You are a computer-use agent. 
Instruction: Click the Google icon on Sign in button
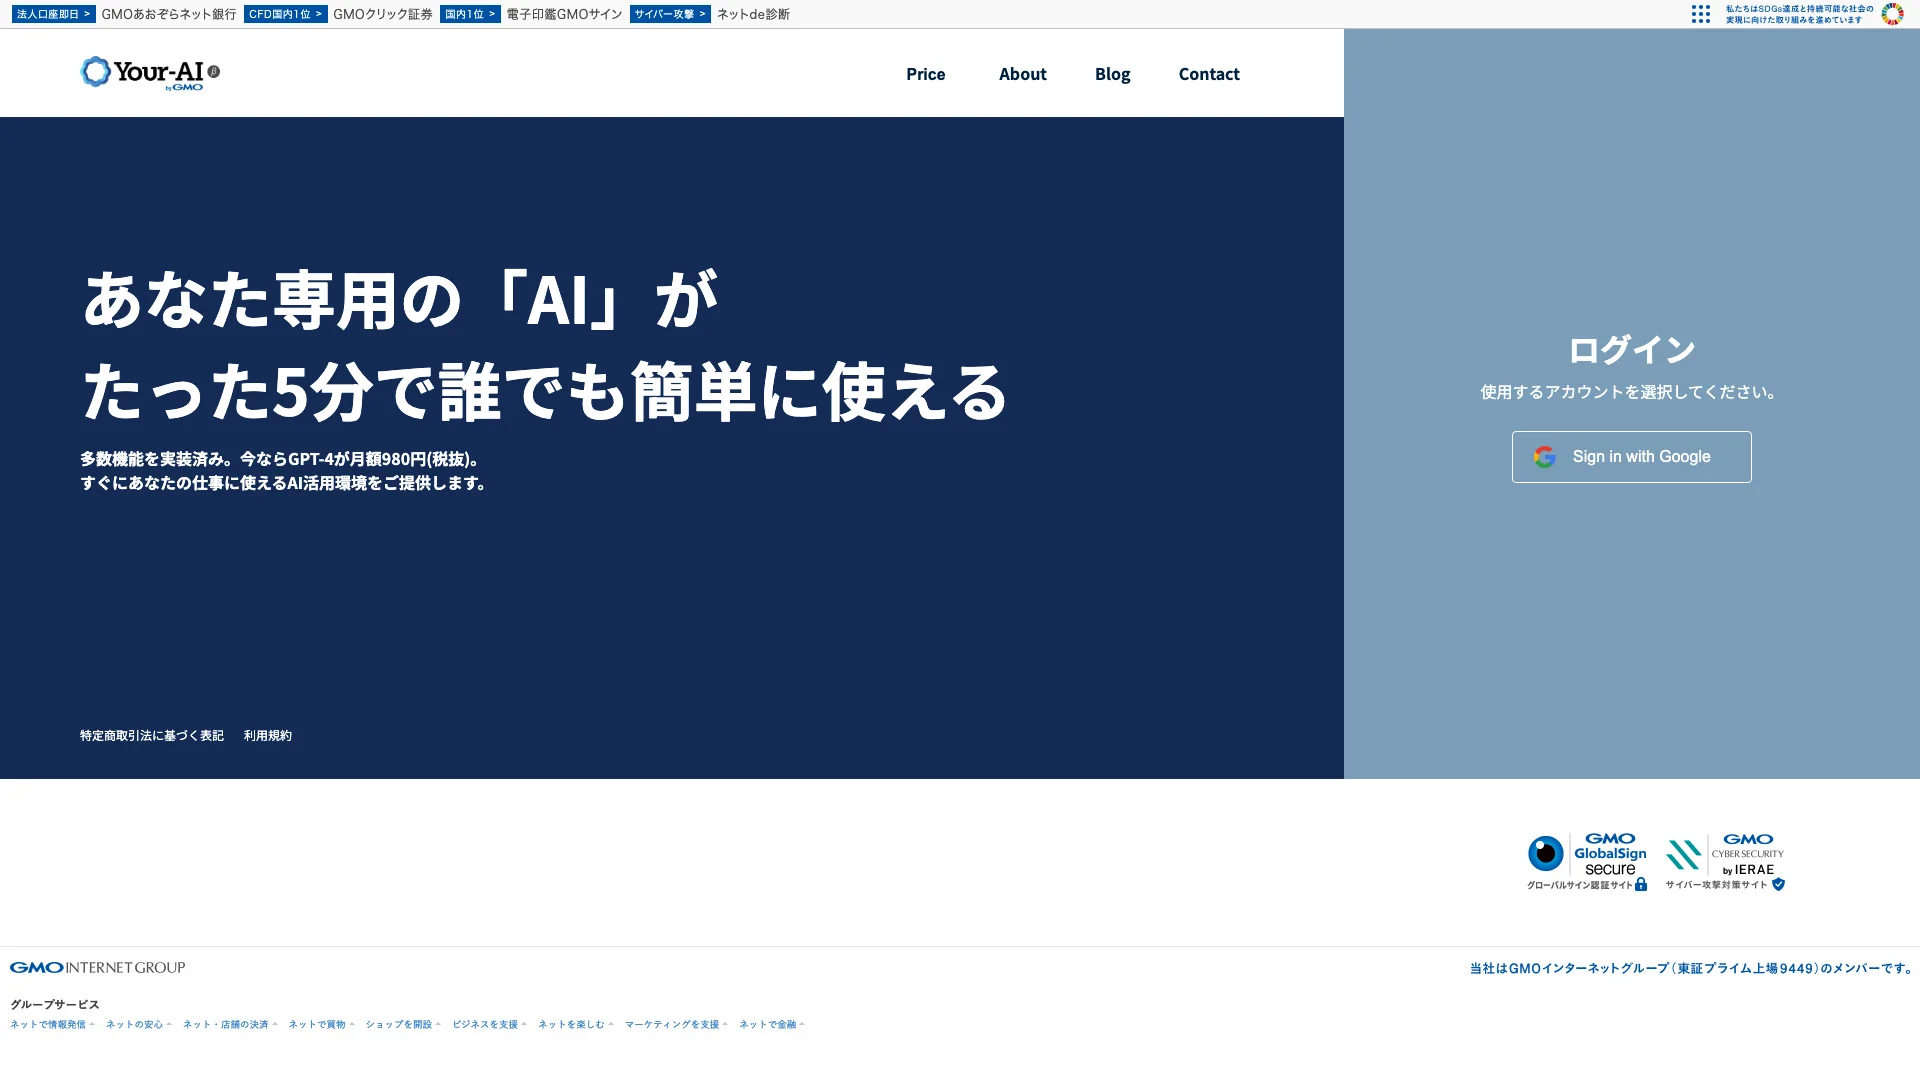point(1544,456)
